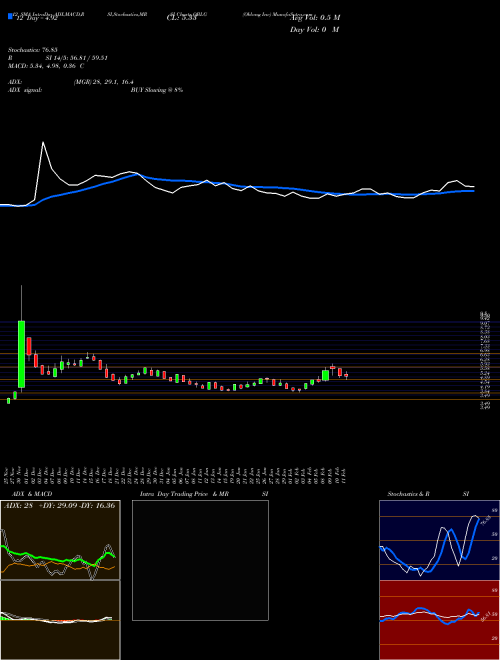Click the empty intraday trading price panel
500x660 pixels.
[x=200, y=560]
